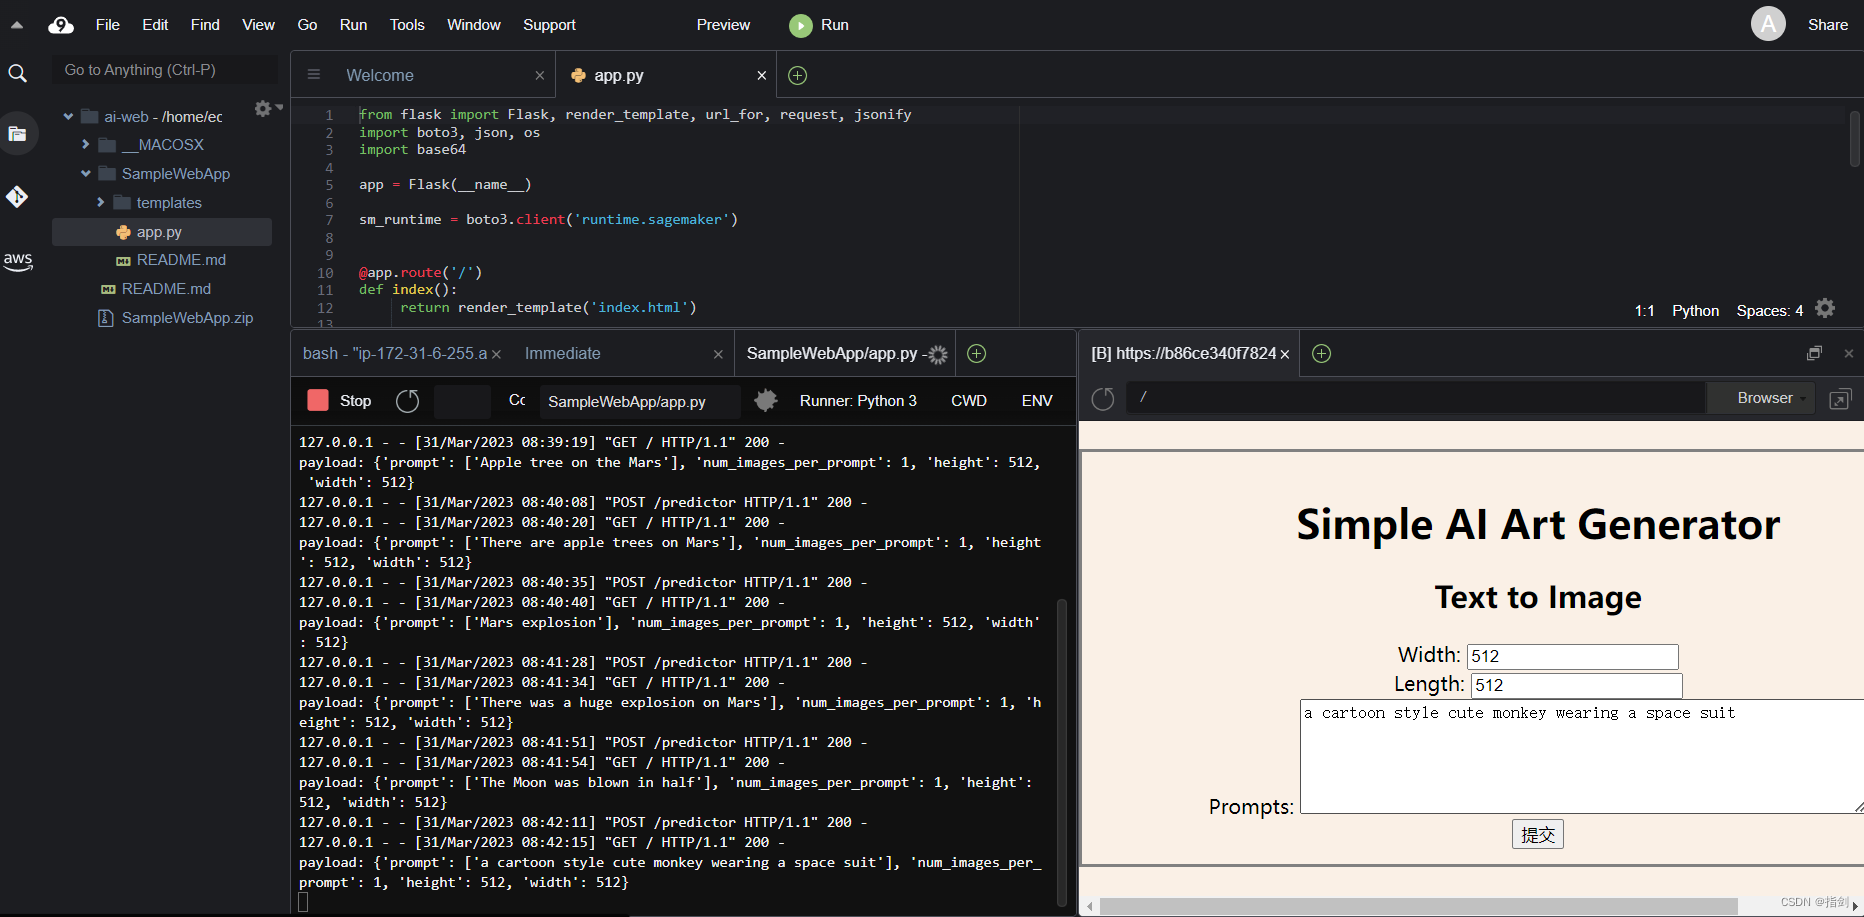Open the search magnifier in left sidebar
Screen dimensions: 1864x917
point(17,73)
